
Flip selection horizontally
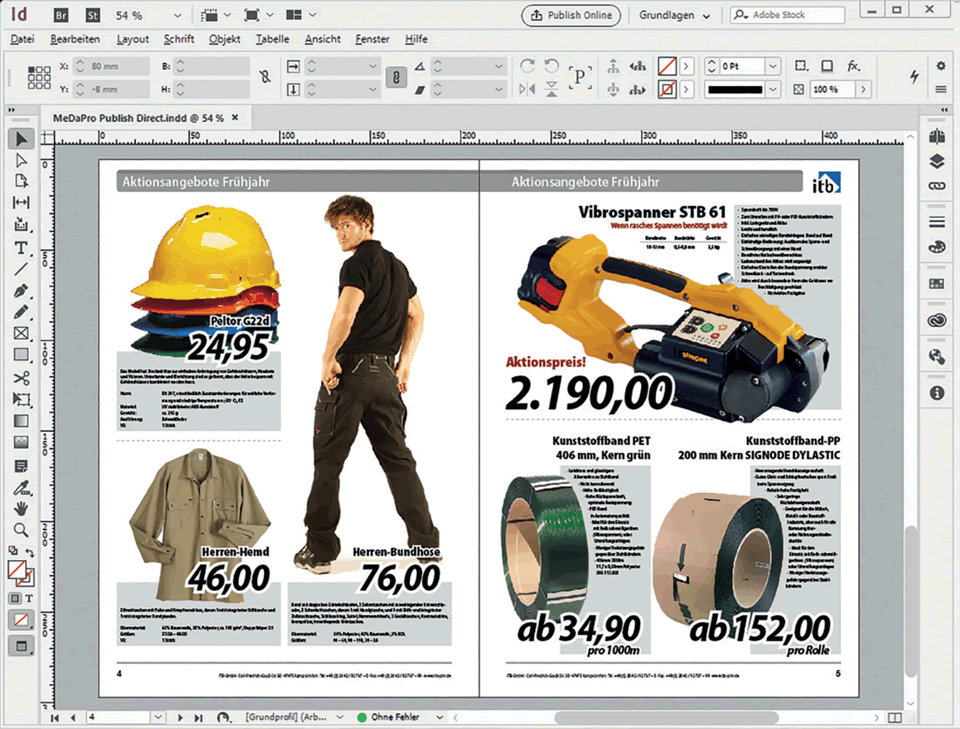pos(527,89)
